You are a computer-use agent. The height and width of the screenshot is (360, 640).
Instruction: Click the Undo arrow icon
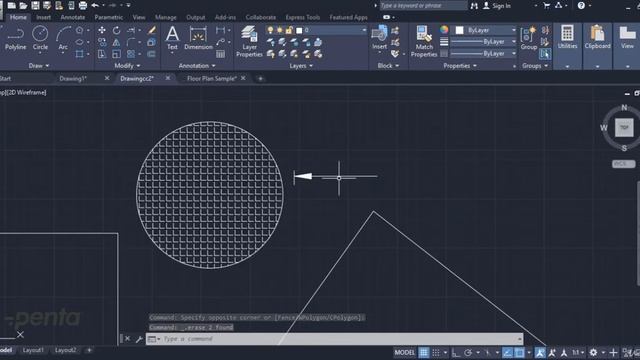coord(96,6)
